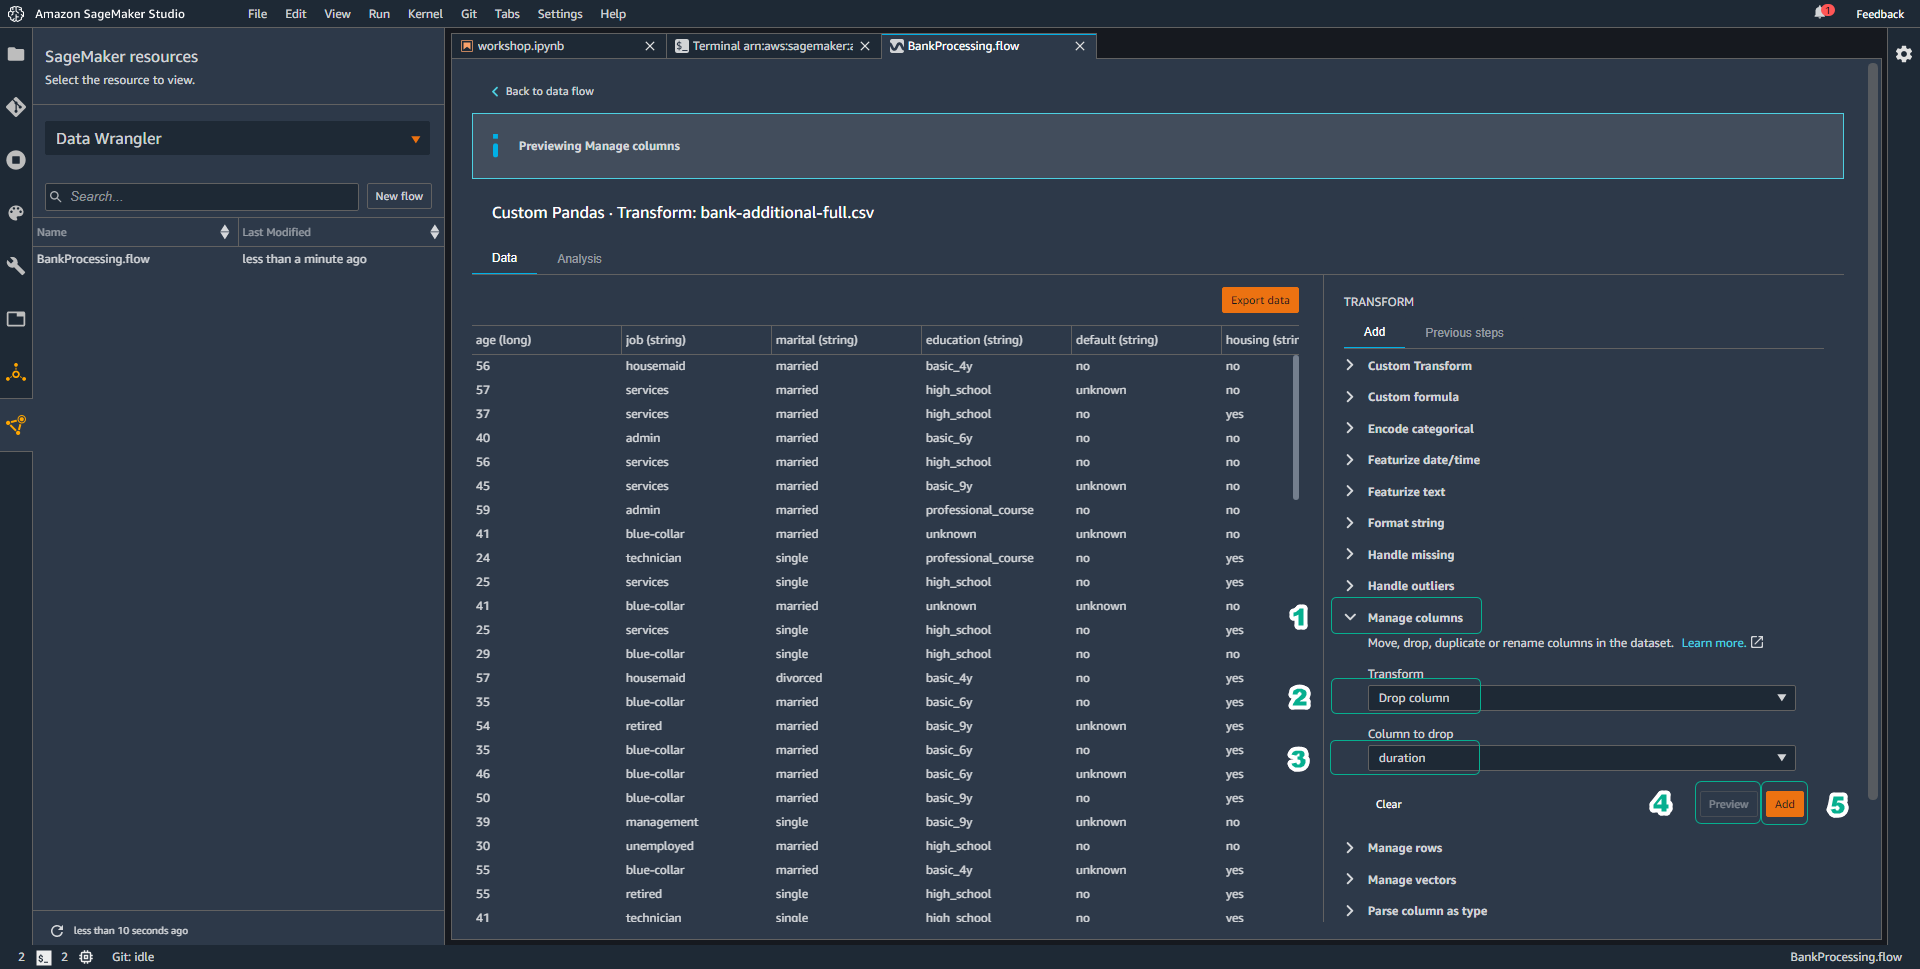Screen dimensions: 1920x969
Task: Click the Preview button
Action: (1728, 804)
